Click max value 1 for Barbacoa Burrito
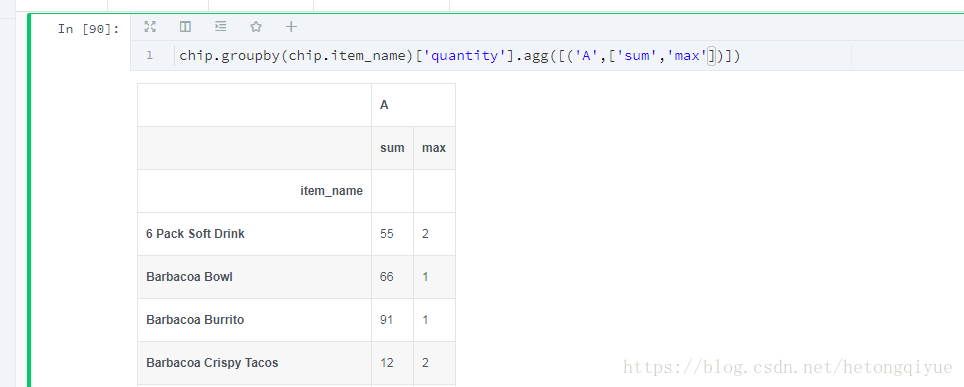The width and height of the screenshot is (964, 387). coord(425,320)
